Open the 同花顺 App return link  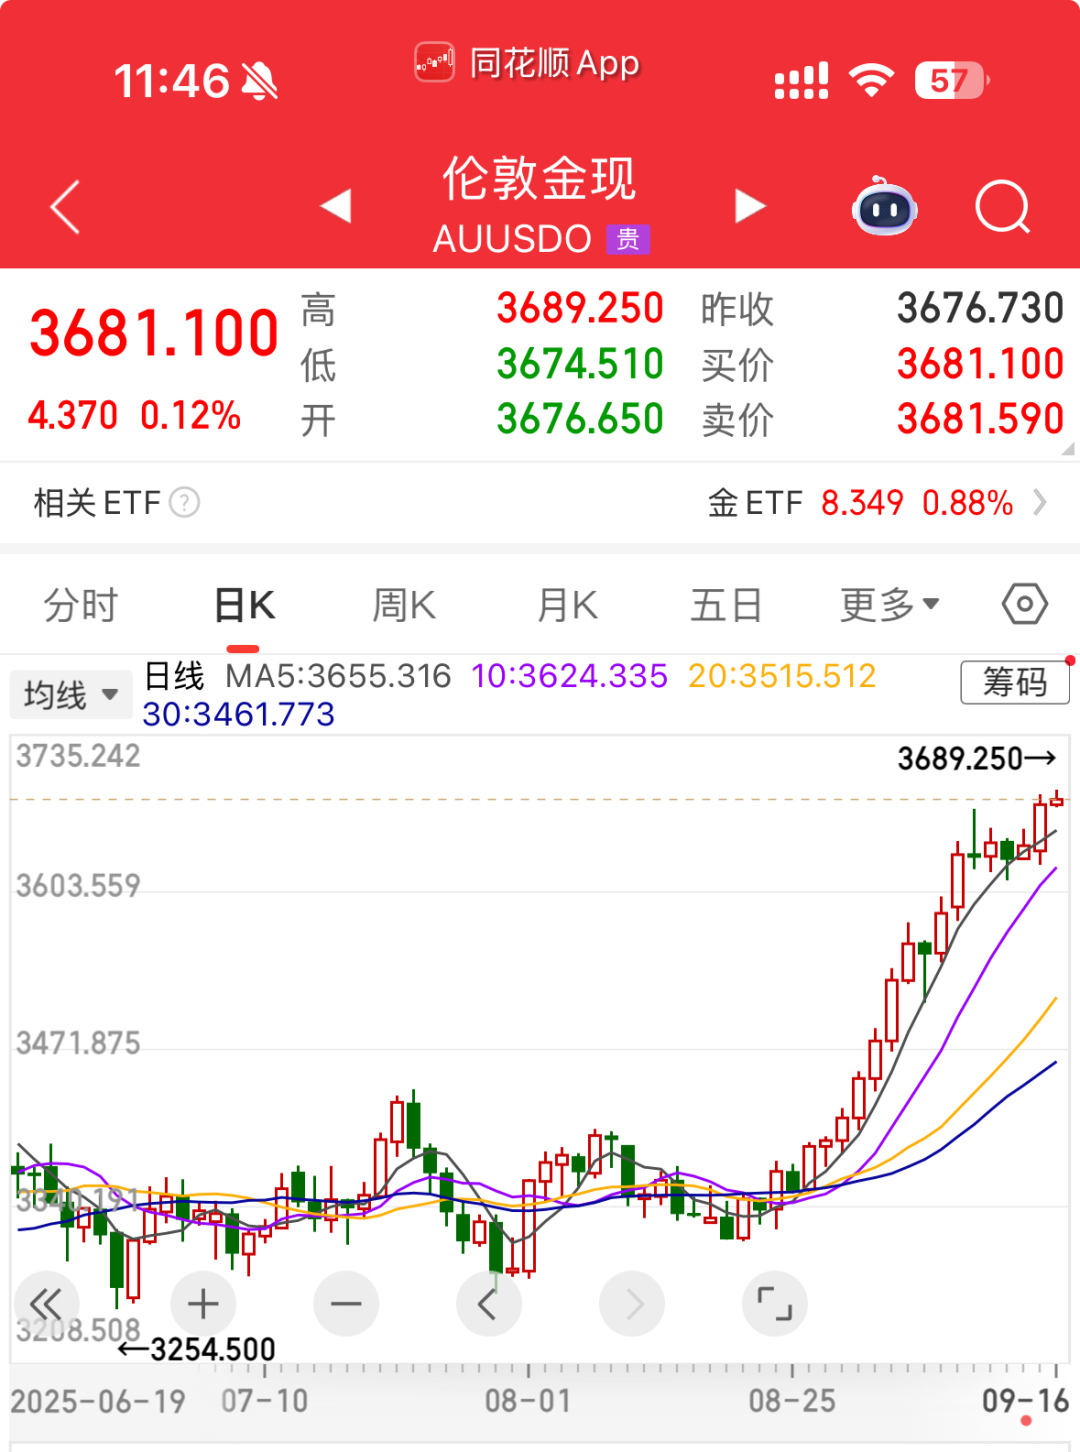527,63
